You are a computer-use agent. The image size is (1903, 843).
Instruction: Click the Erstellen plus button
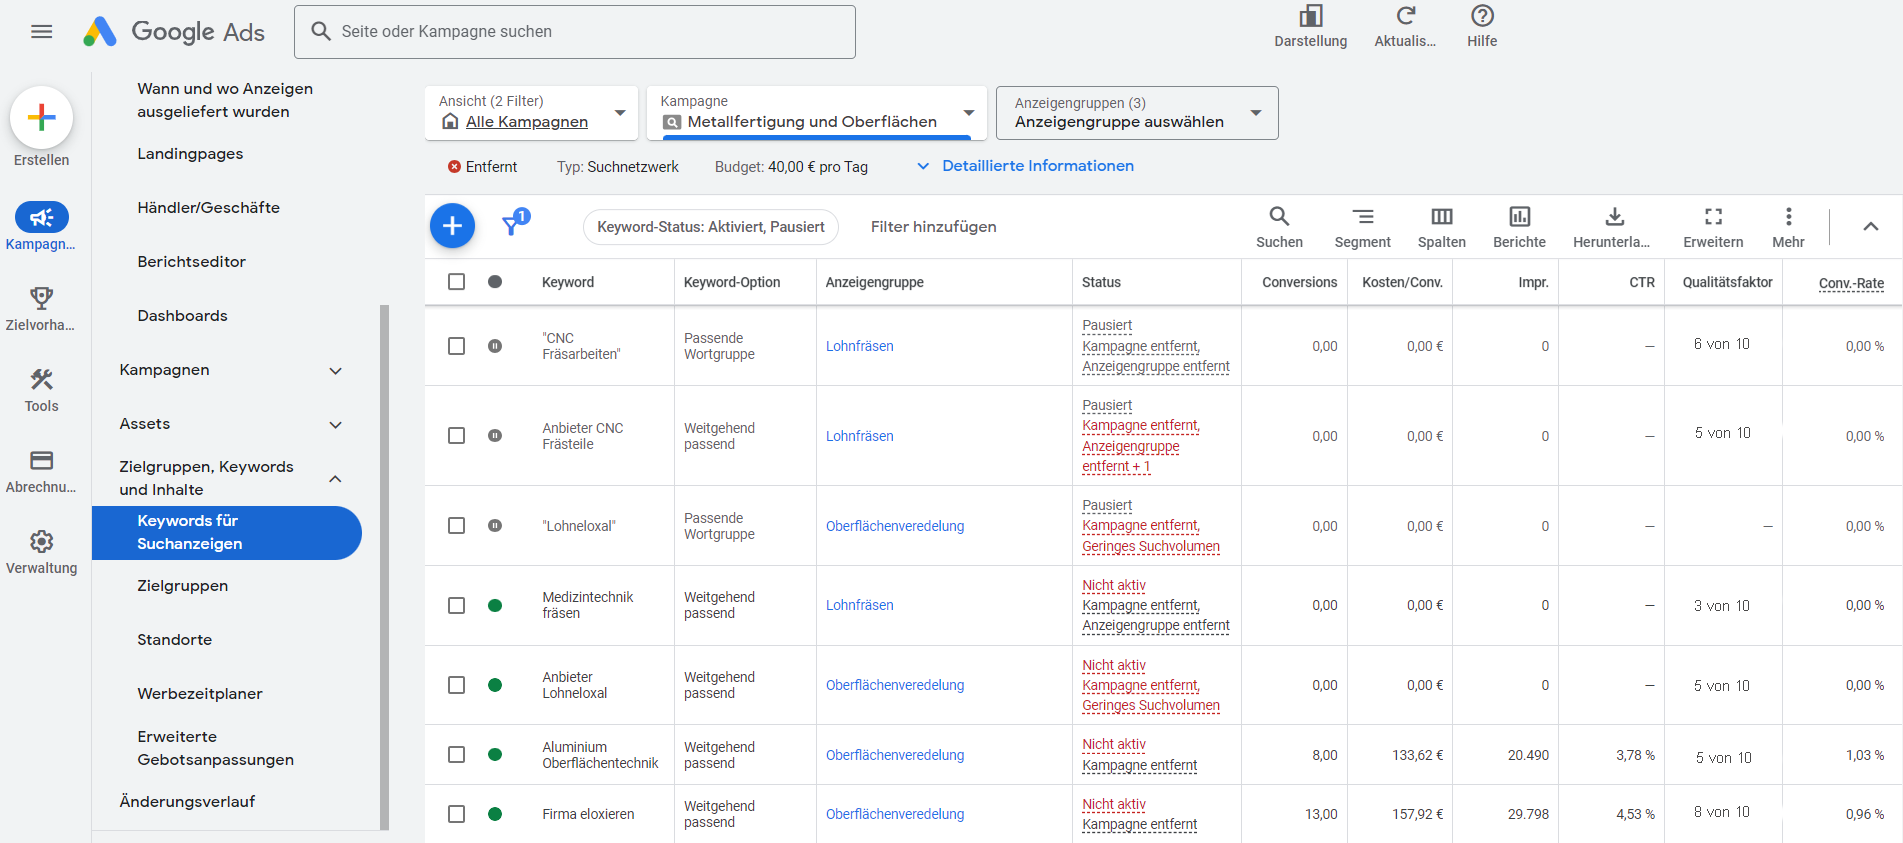coord(41,118)
